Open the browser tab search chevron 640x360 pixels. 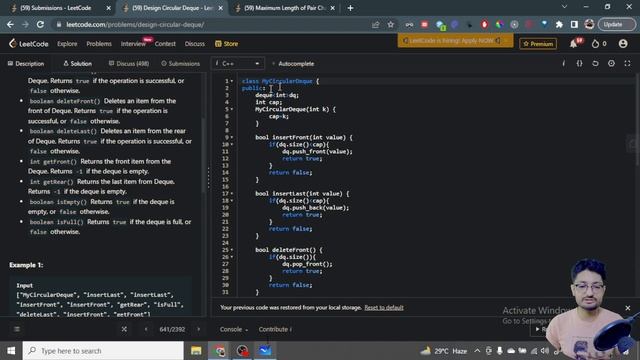(564, 7)
